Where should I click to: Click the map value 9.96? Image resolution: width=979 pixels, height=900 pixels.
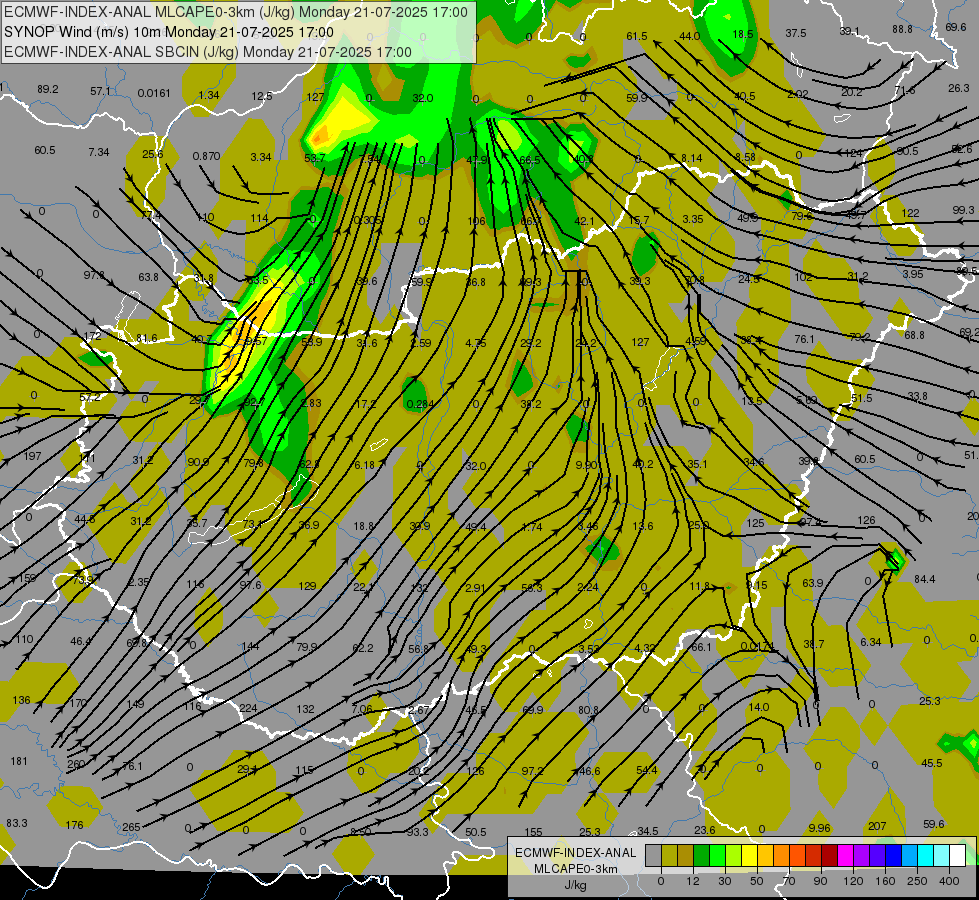pyautogui.click(x=819, y=828)
